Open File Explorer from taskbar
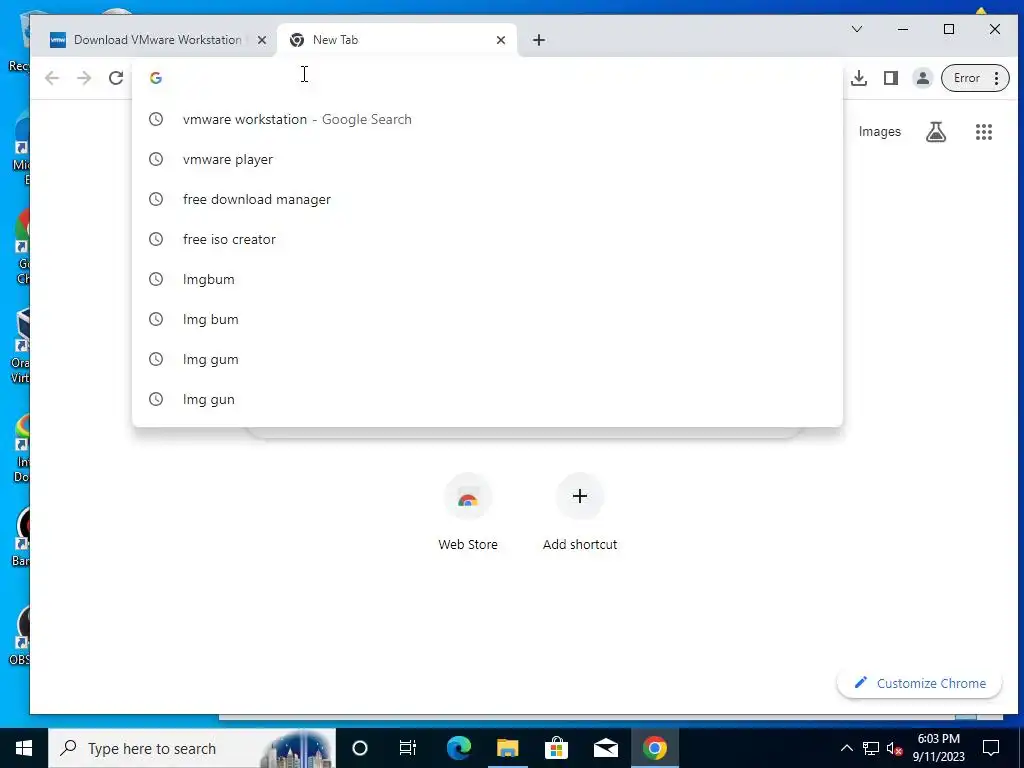The width and height of the screenshot is (1024, 768). click(x=507, y=748)
